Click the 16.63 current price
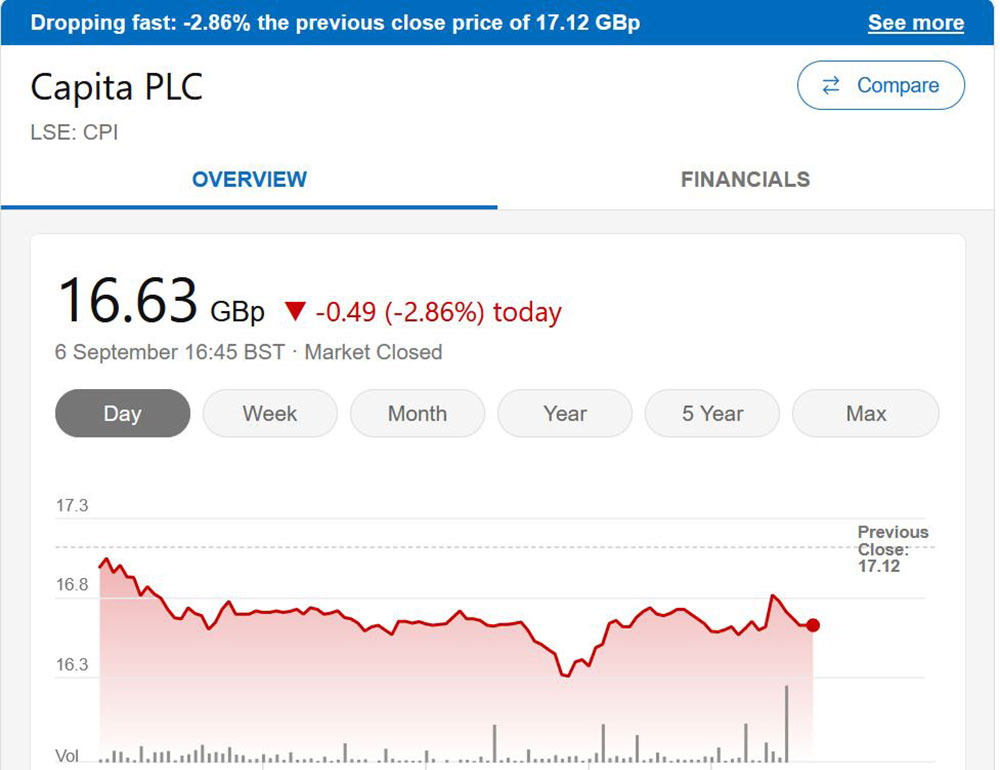 127,300
